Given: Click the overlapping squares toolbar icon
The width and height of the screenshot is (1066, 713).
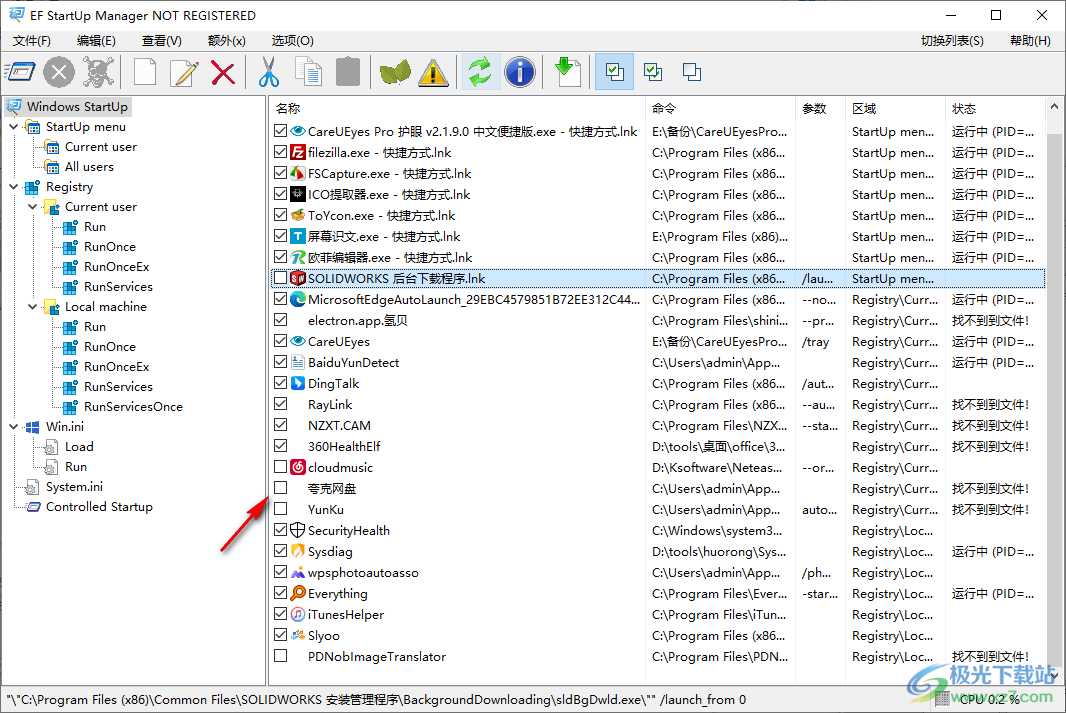Looking at the screenshot, I should pos(692,72).
